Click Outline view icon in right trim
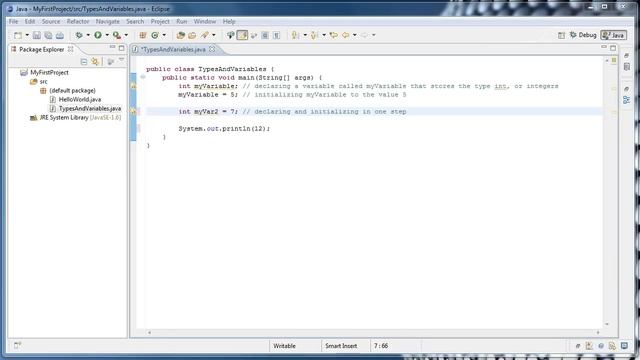640x360 pixels. [x=627, y=100]
